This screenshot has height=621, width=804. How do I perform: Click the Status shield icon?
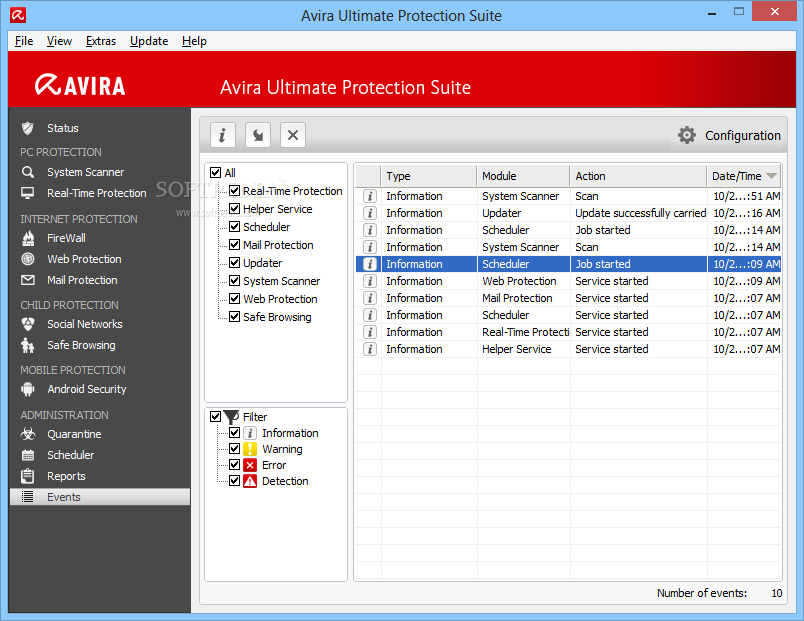click(28, 128)
